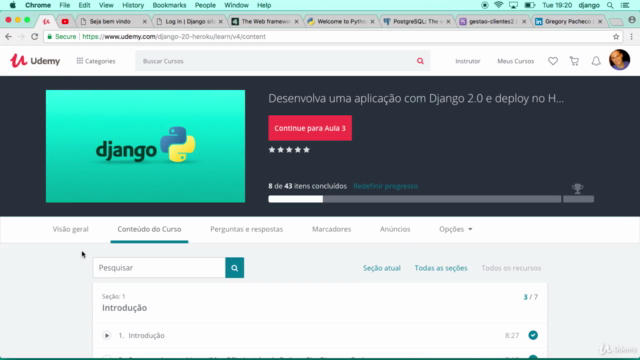This screenshot has height=360, width=640.
Task: Click the screen recording status icon
Action: 484,5
